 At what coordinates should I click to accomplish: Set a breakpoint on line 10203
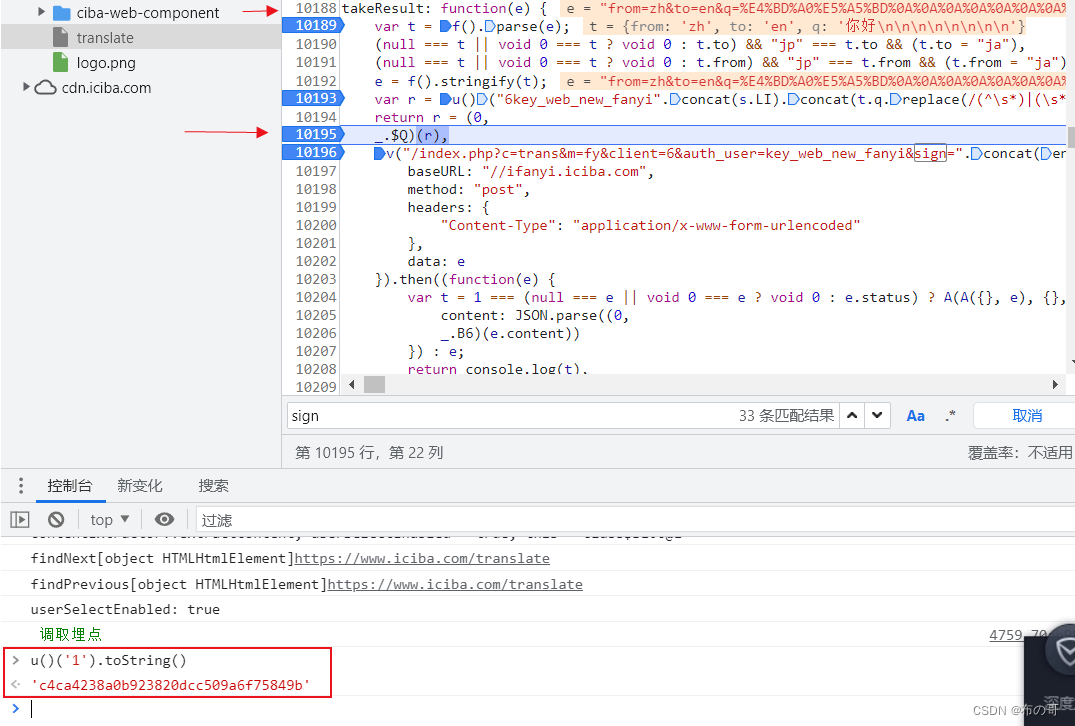pos(315,279)
